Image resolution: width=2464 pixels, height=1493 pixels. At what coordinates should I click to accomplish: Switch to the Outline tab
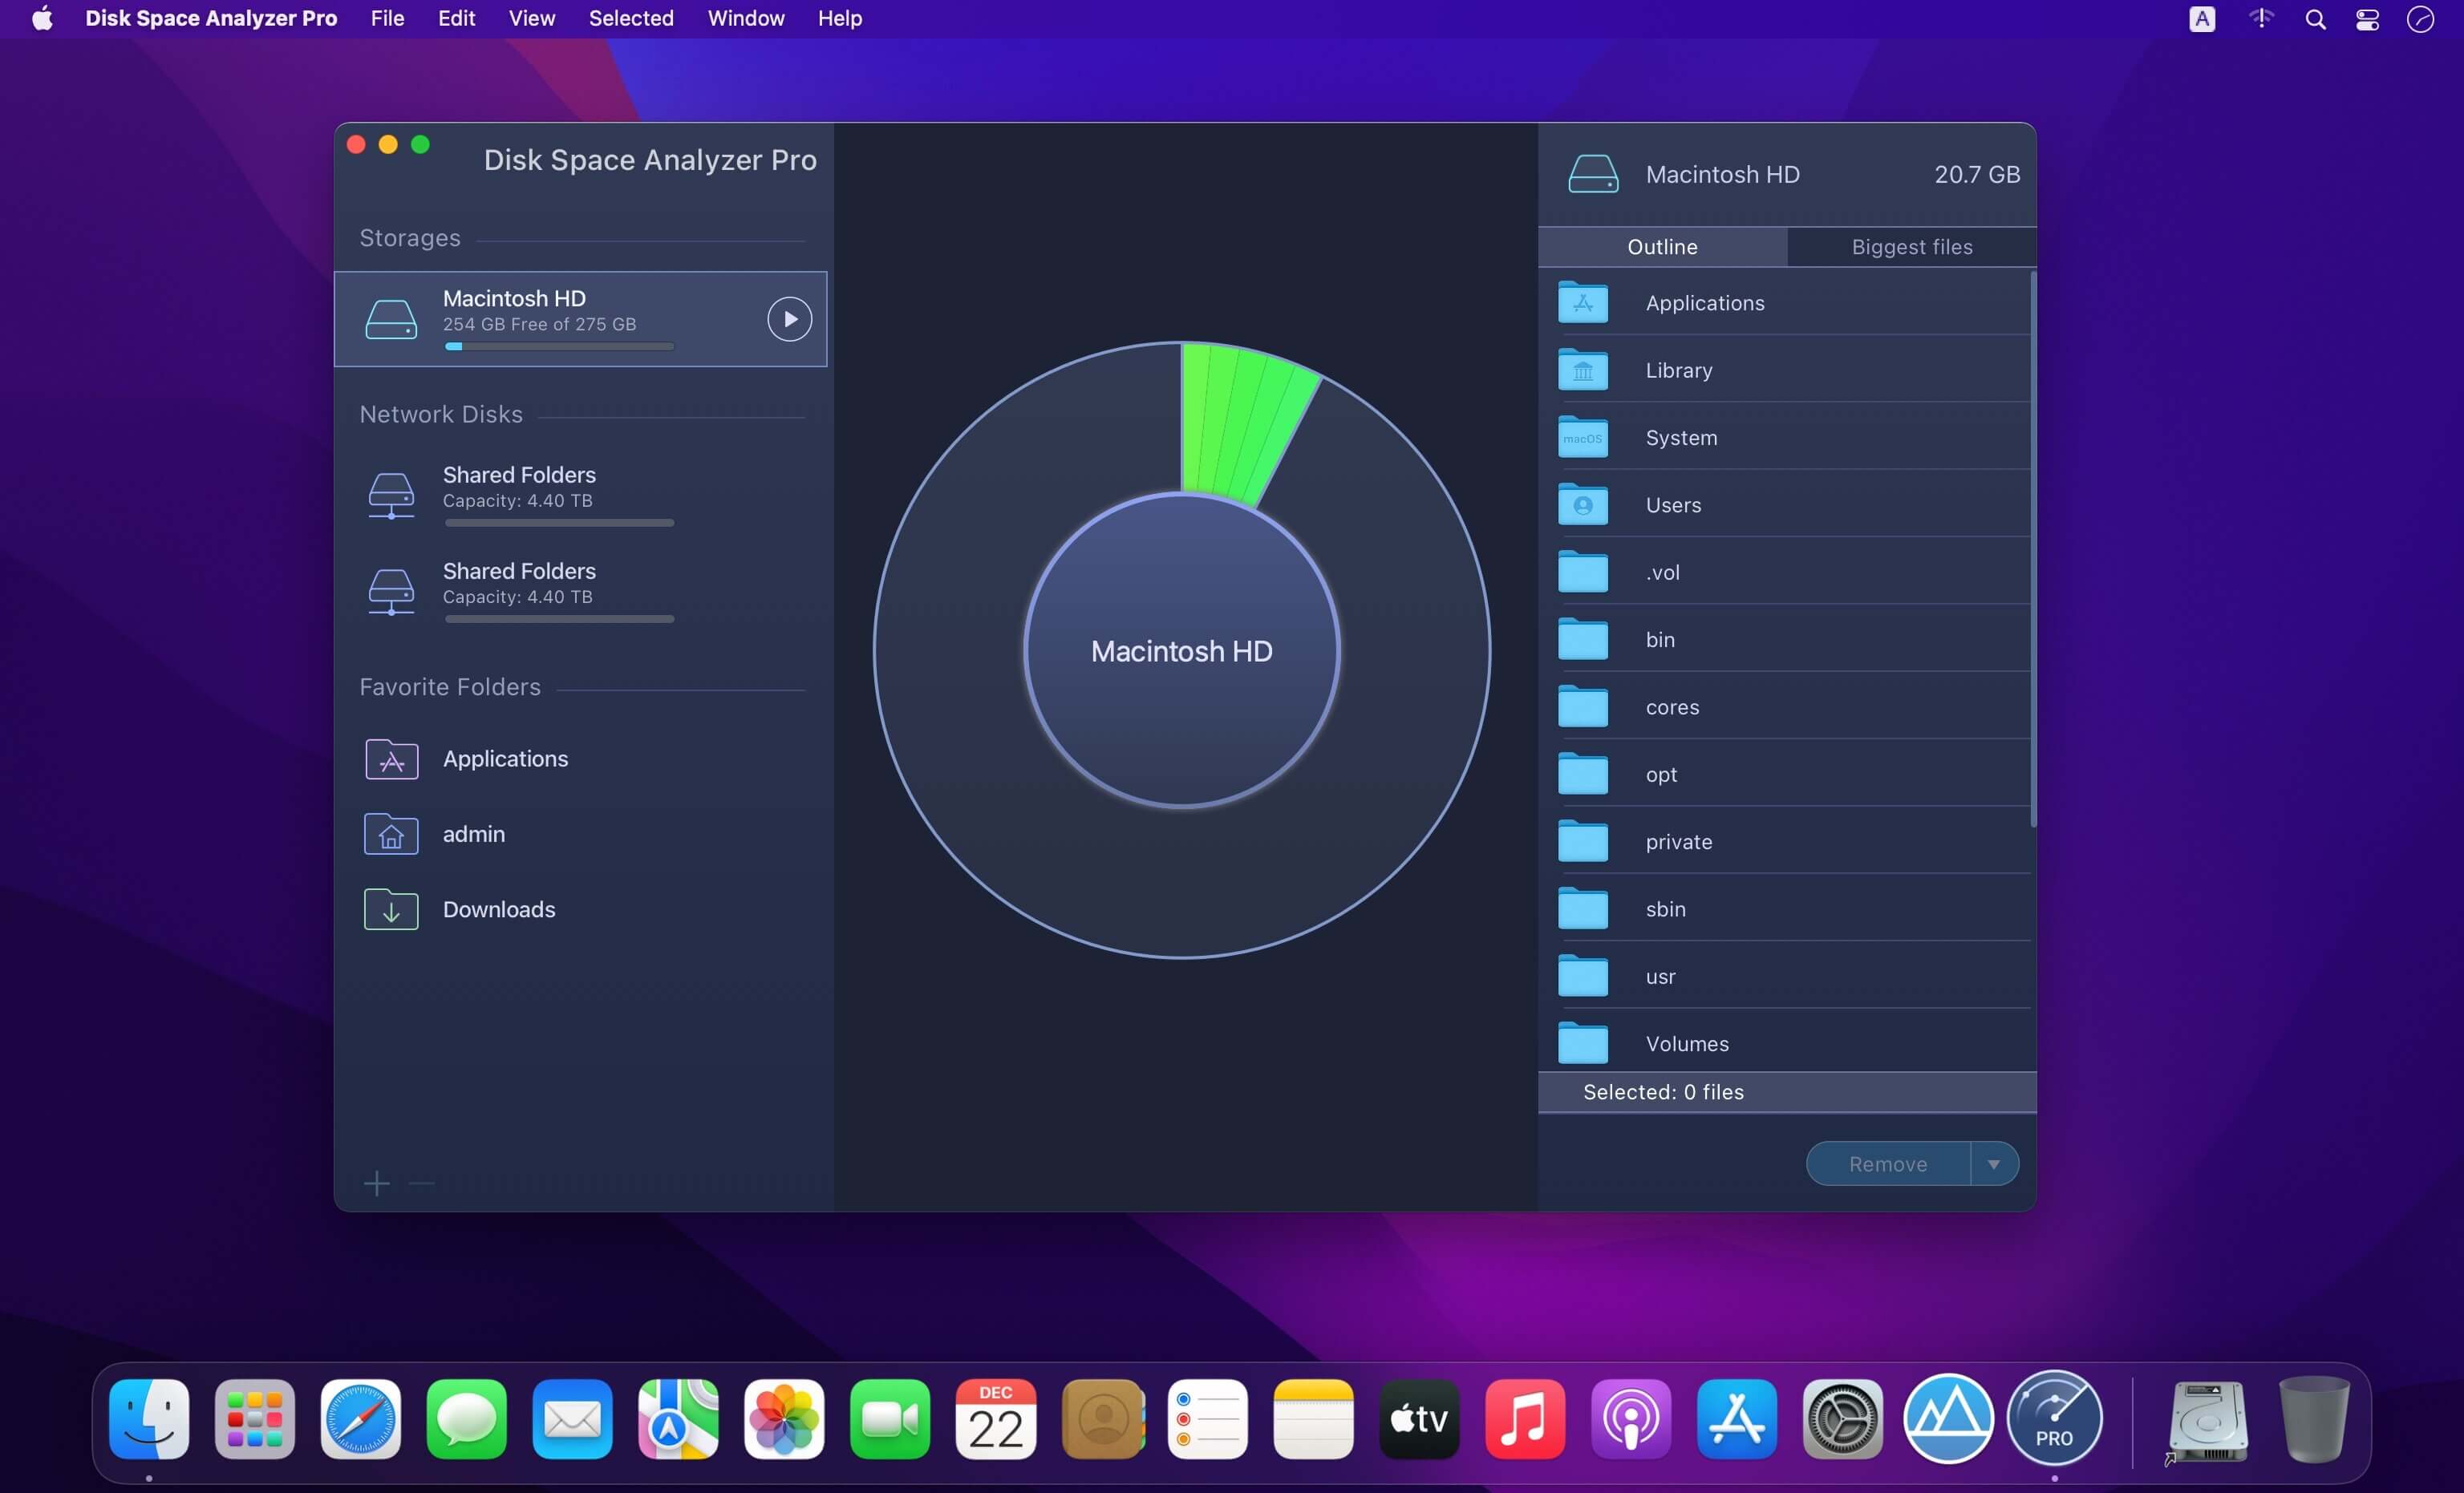1661,247
